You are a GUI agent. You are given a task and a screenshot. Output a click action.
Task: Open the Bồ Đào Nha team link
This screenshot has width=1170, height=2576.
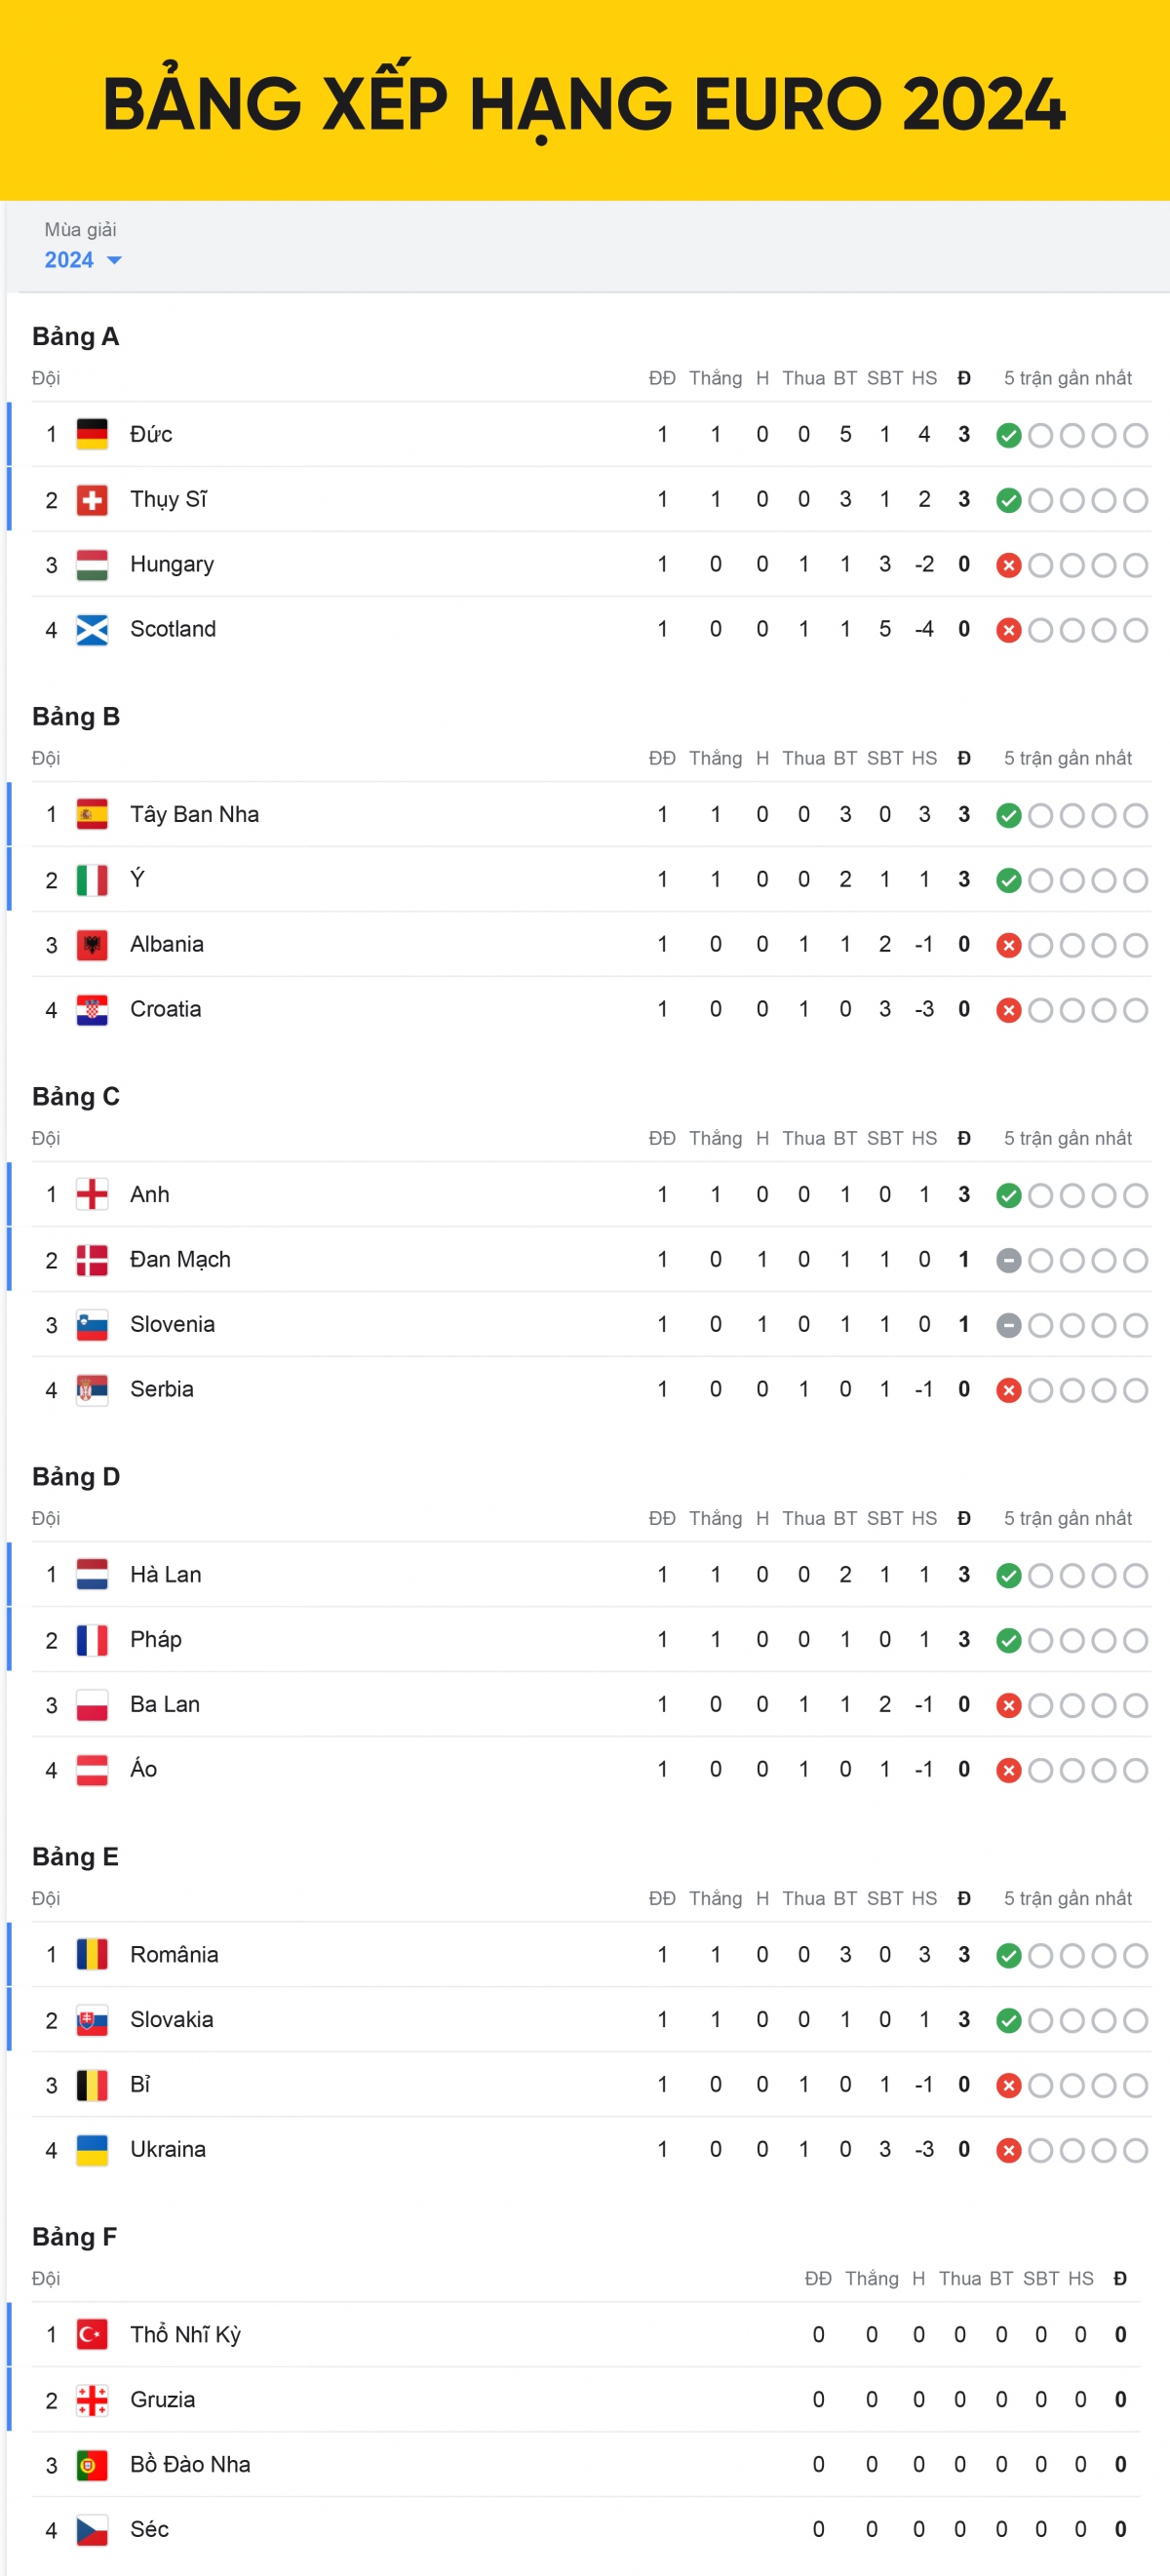tap(190, 2465)
